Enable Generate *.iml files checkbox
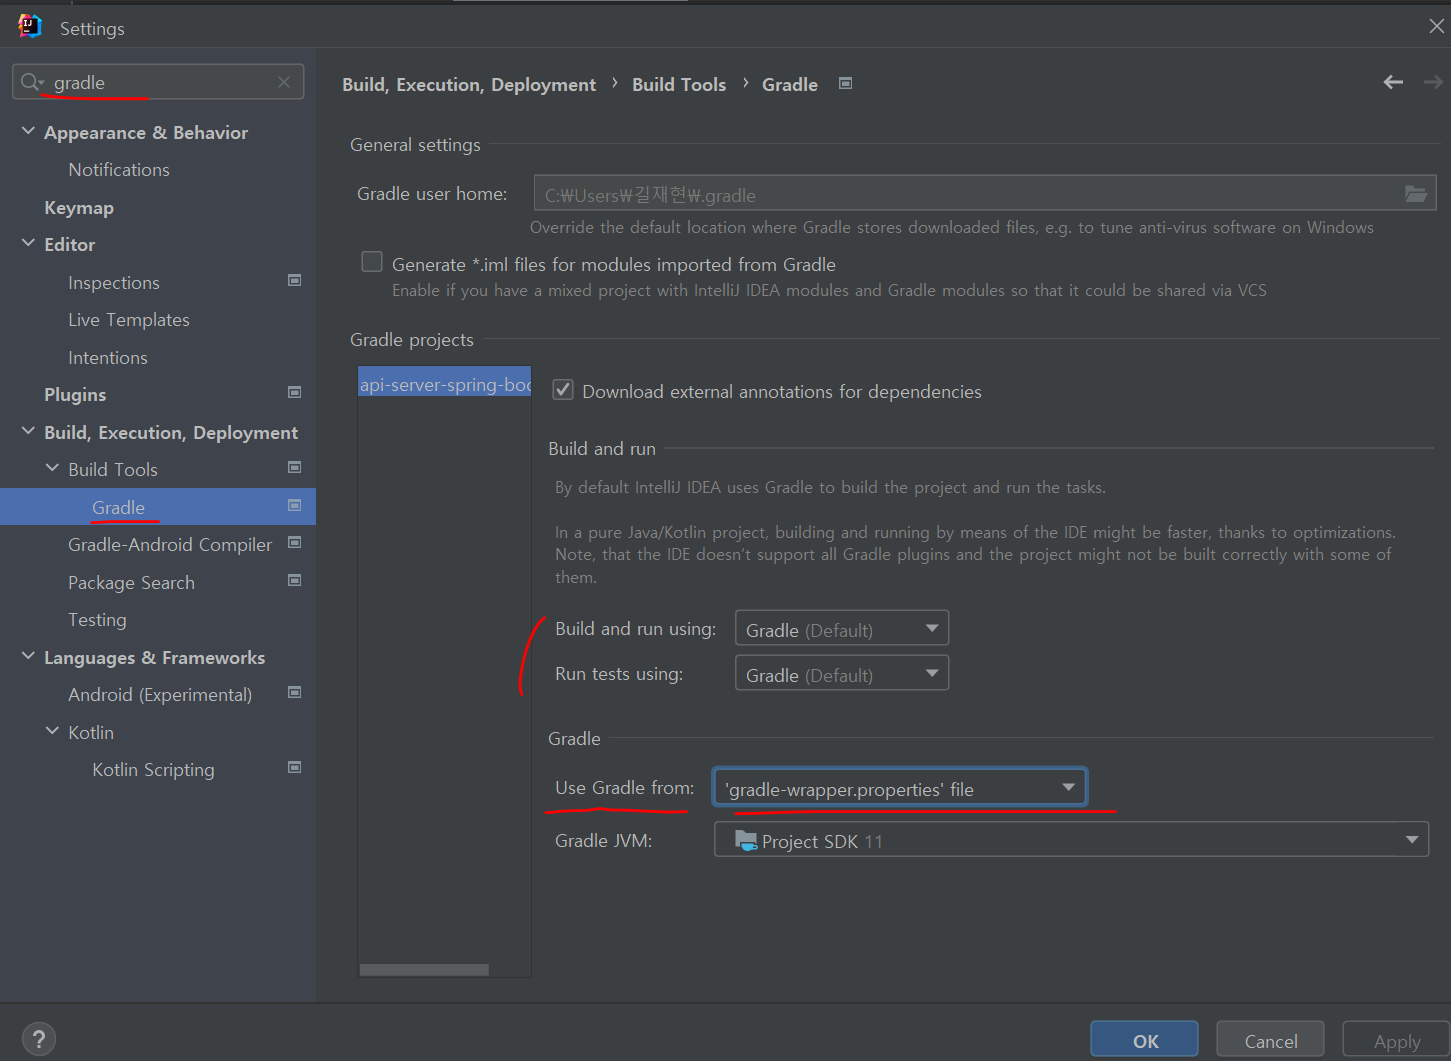Screen dimensions: 1451x1061 tap(372, 262)
